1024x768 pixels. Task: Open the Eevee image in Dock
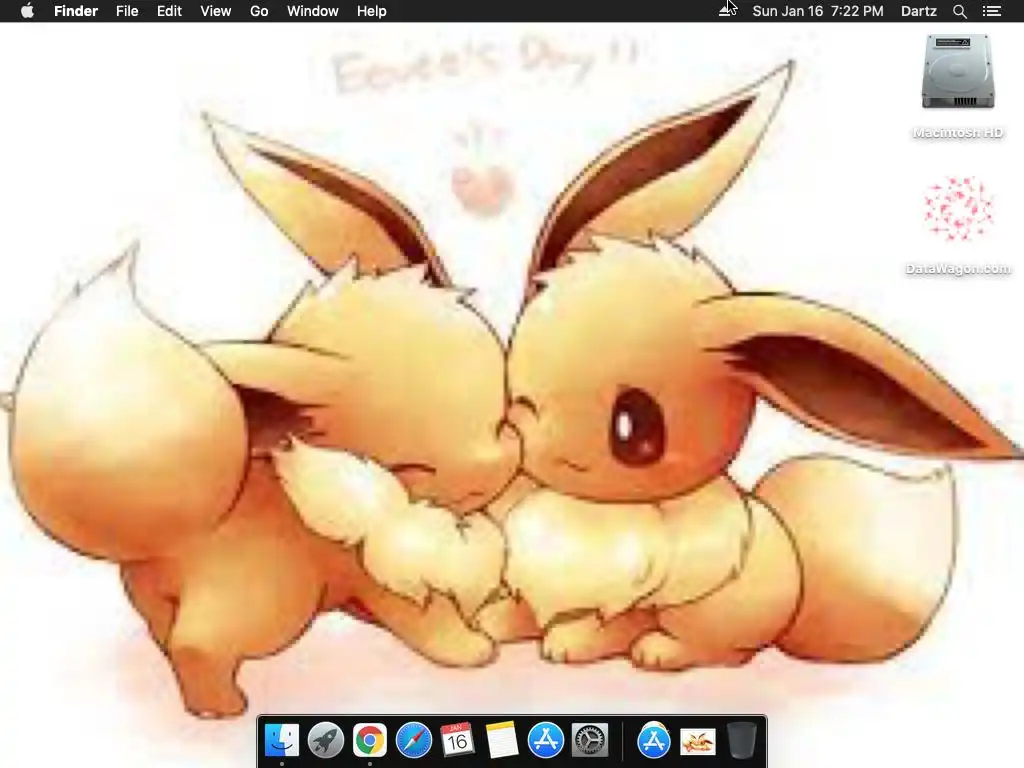coord(697,741)
